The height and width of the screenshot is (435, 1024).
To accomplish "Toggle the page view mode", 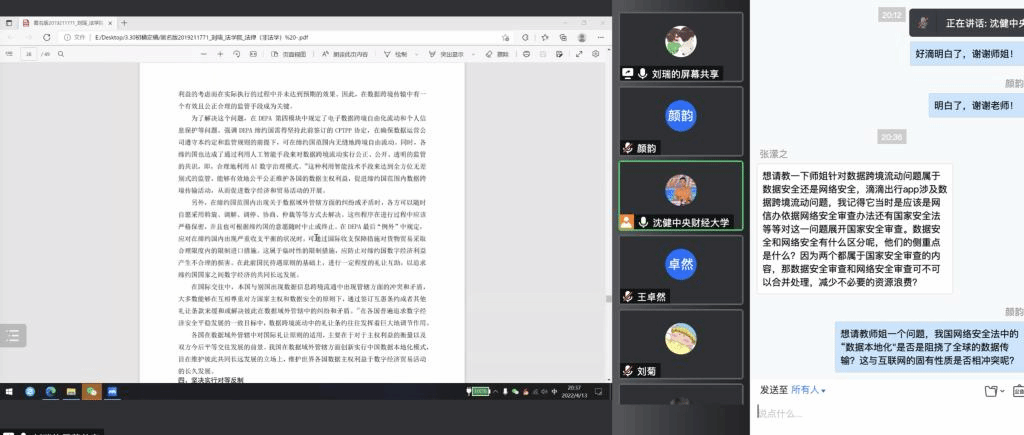I will [287, 53].
